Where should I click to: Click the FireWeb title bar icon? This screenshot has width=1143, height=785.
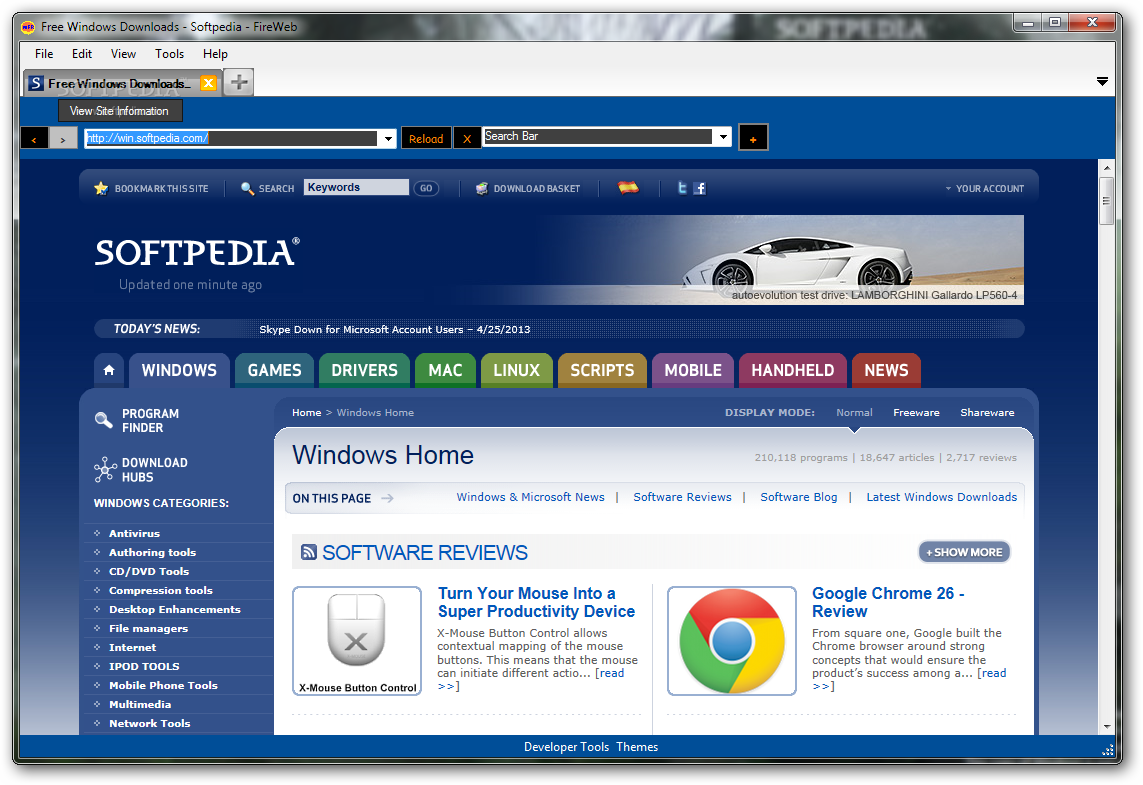tap(28, 27)
